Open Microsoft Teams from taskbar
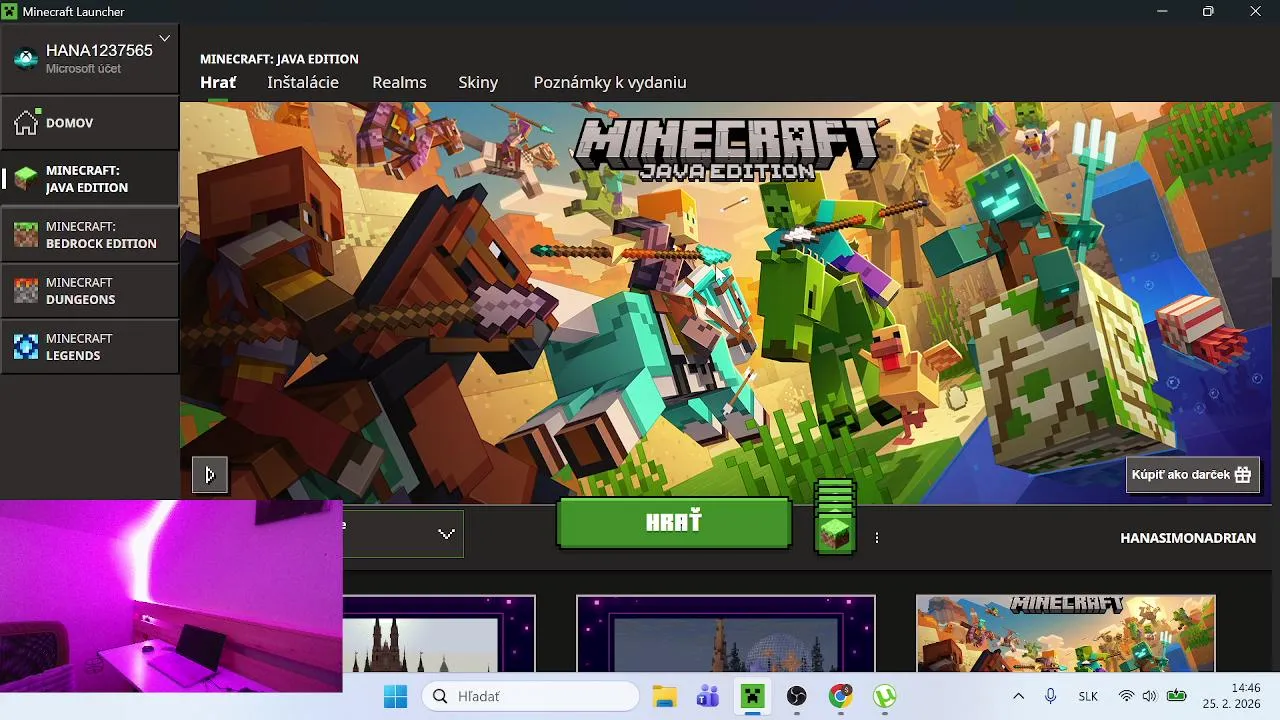The image size is (1280, 720). (708, 696)
